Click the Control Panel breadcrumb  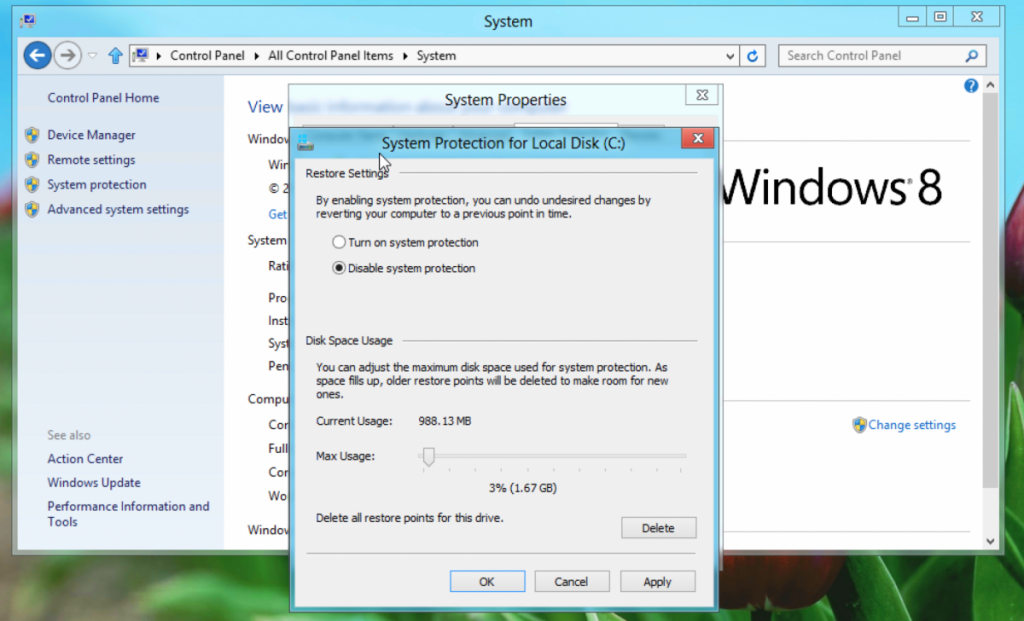tap(207, 56)
